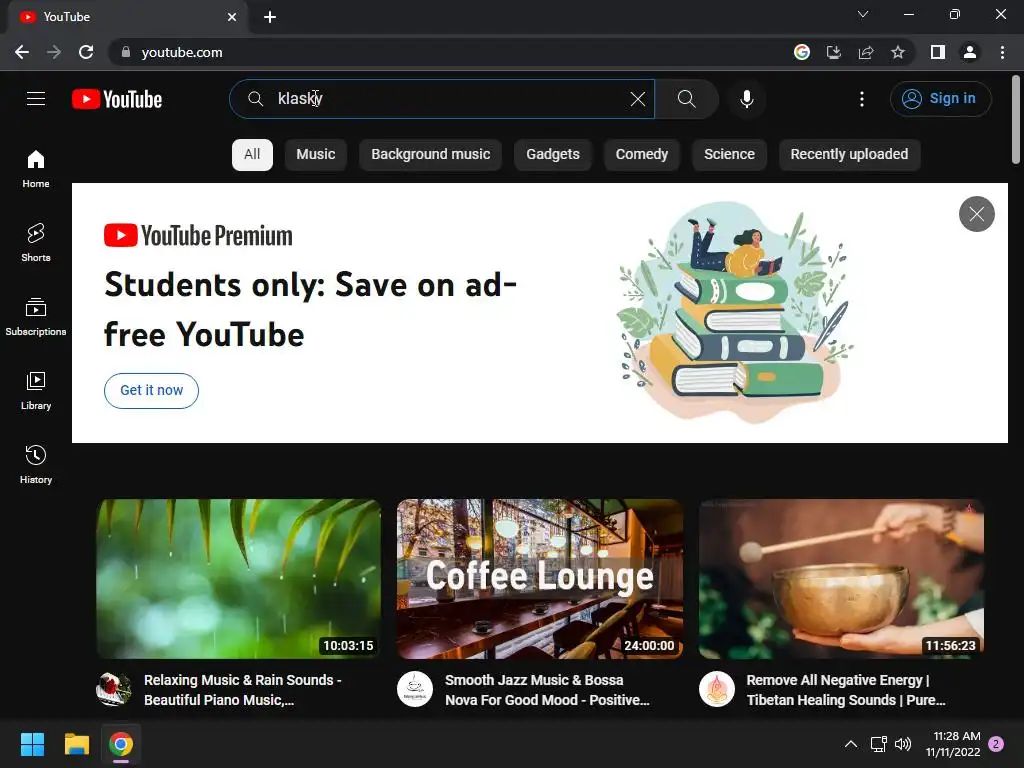Open the clock and date panel
1024x768 pixels.
click(953, 744)
